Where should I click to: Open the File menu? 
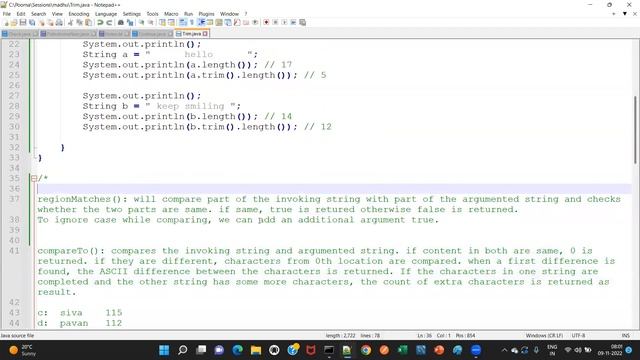pos(7,14)
